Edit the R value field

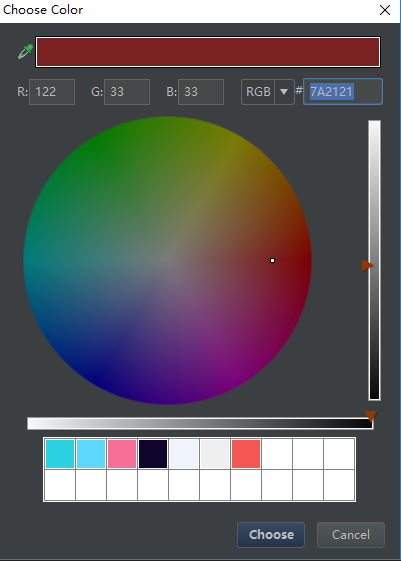point(52,92)
